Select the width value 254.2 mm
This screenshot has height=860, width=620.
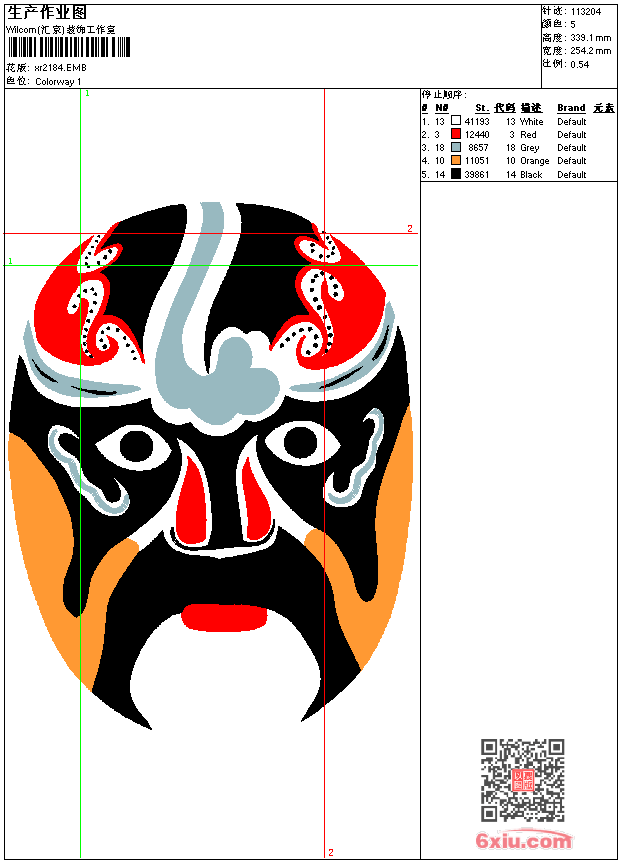(590, 51)
